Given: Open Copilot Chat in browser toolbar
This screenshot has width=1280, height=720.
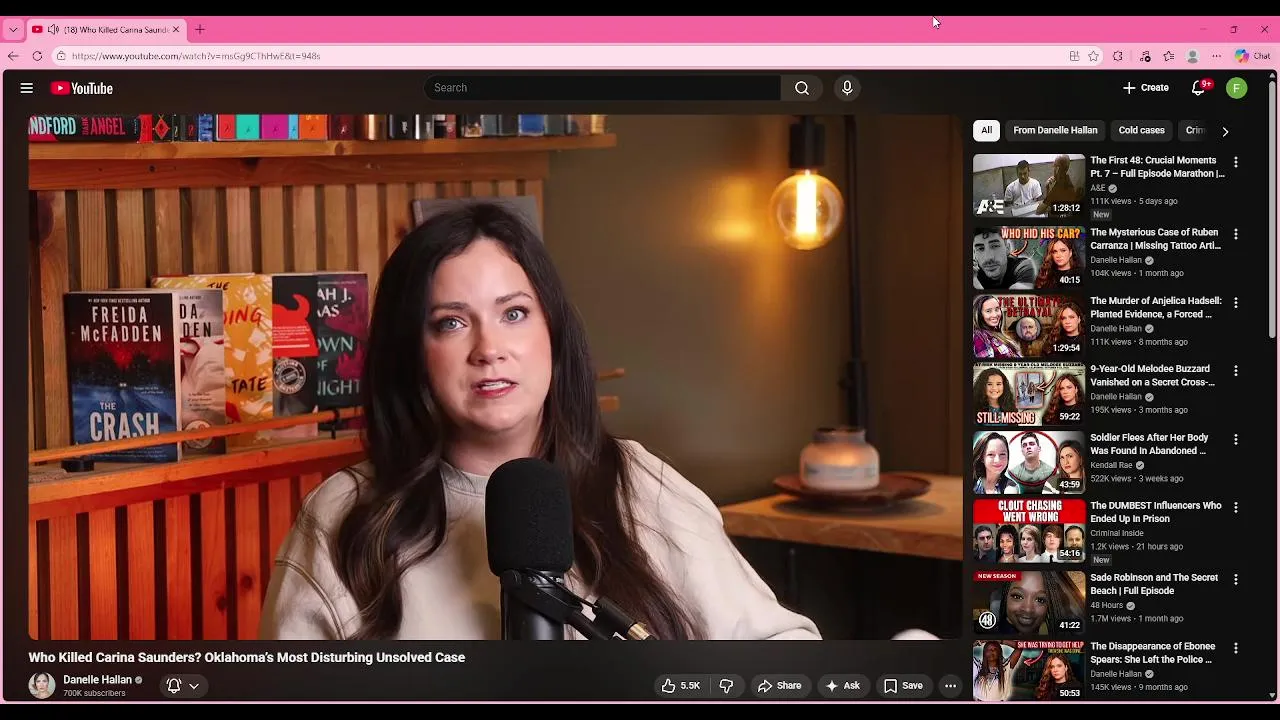Looking at the screenshot, I should pyautogui.click(x=1250, y=56).
